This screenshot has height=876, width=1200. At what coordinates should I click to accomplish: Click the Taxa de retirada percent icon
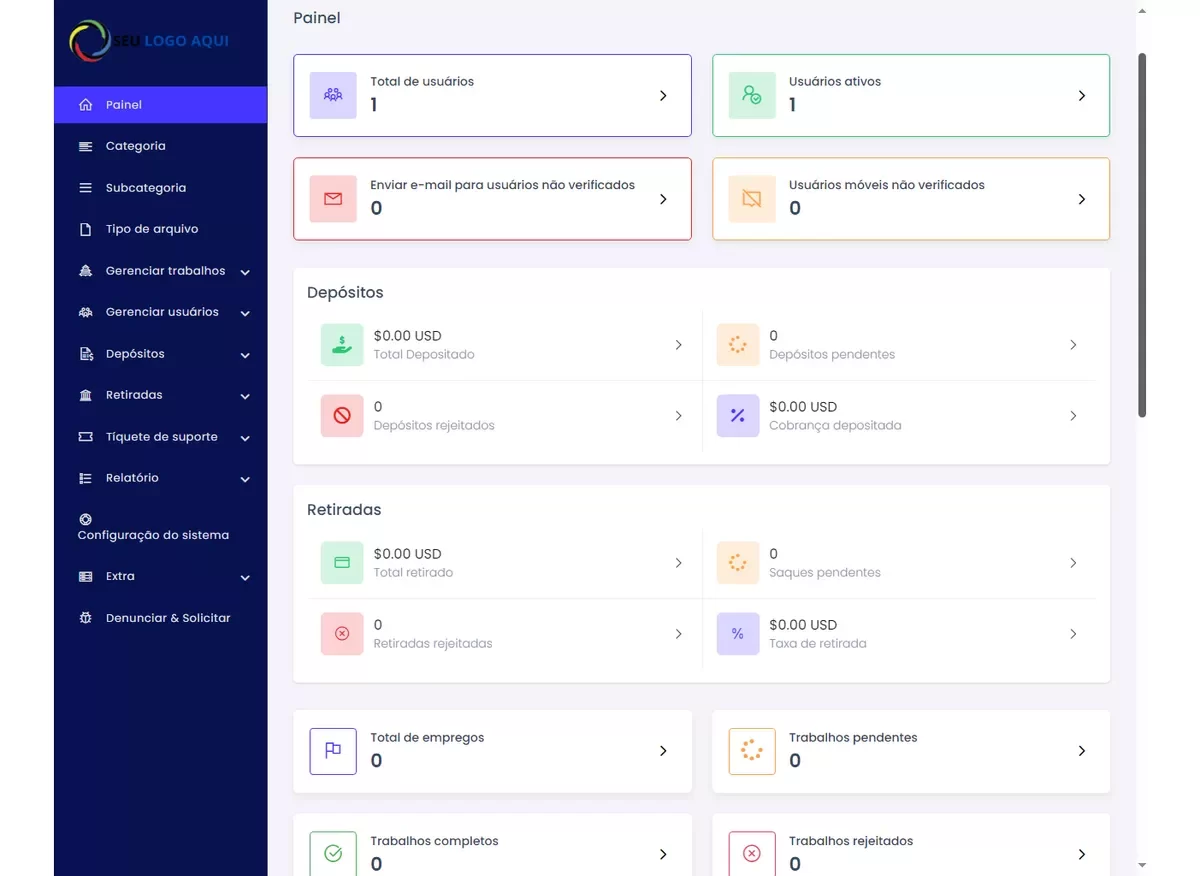tap(737, 634)
